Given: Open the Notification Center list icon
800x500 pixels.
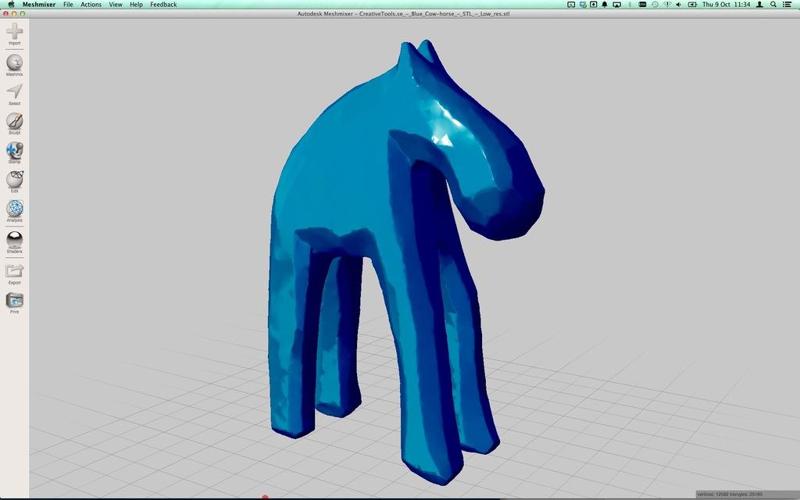Looking at the screenshot, I should (x=788, y=5).
